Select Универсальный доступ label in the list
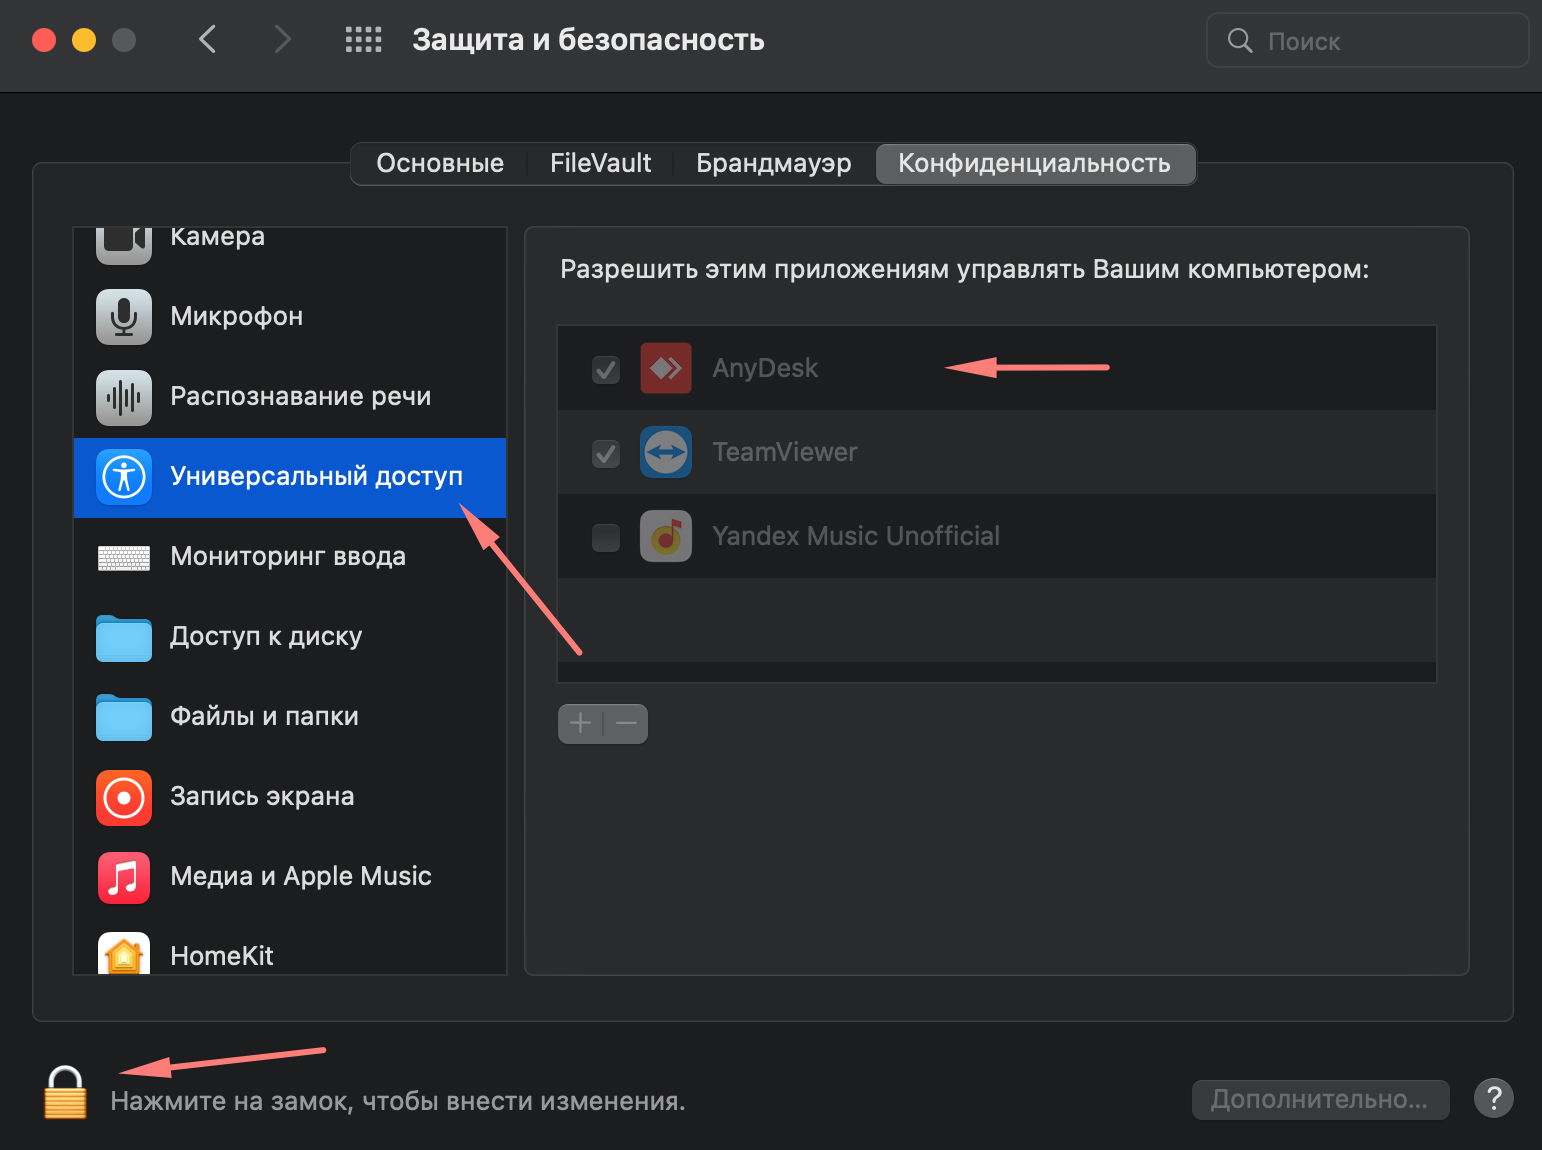The width and height of the screenshot is (1542, 1150). [317, 476]
